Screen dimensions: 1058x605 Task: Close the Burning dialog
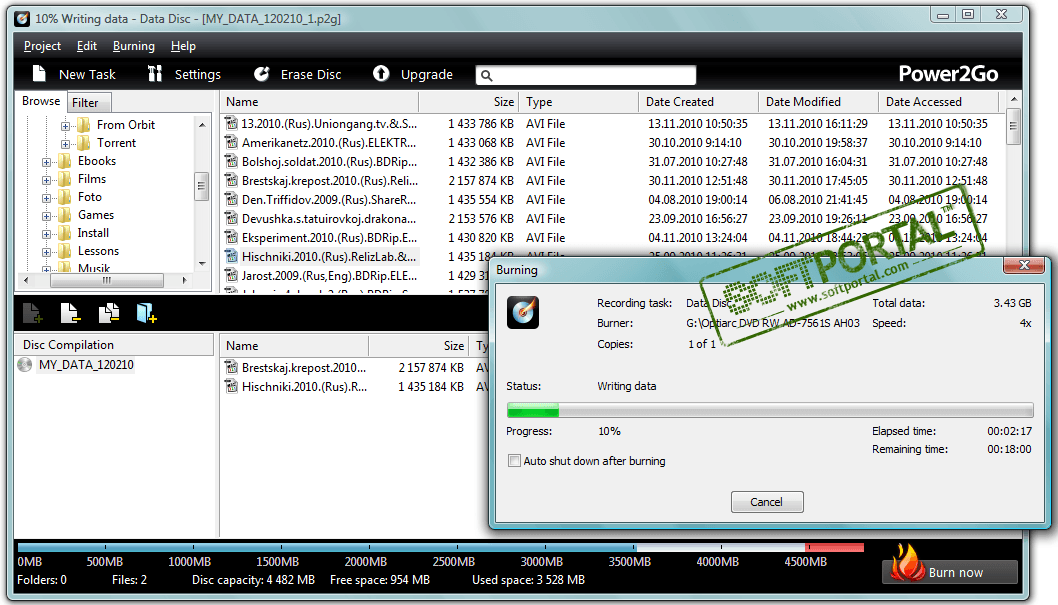(1024, 265)
